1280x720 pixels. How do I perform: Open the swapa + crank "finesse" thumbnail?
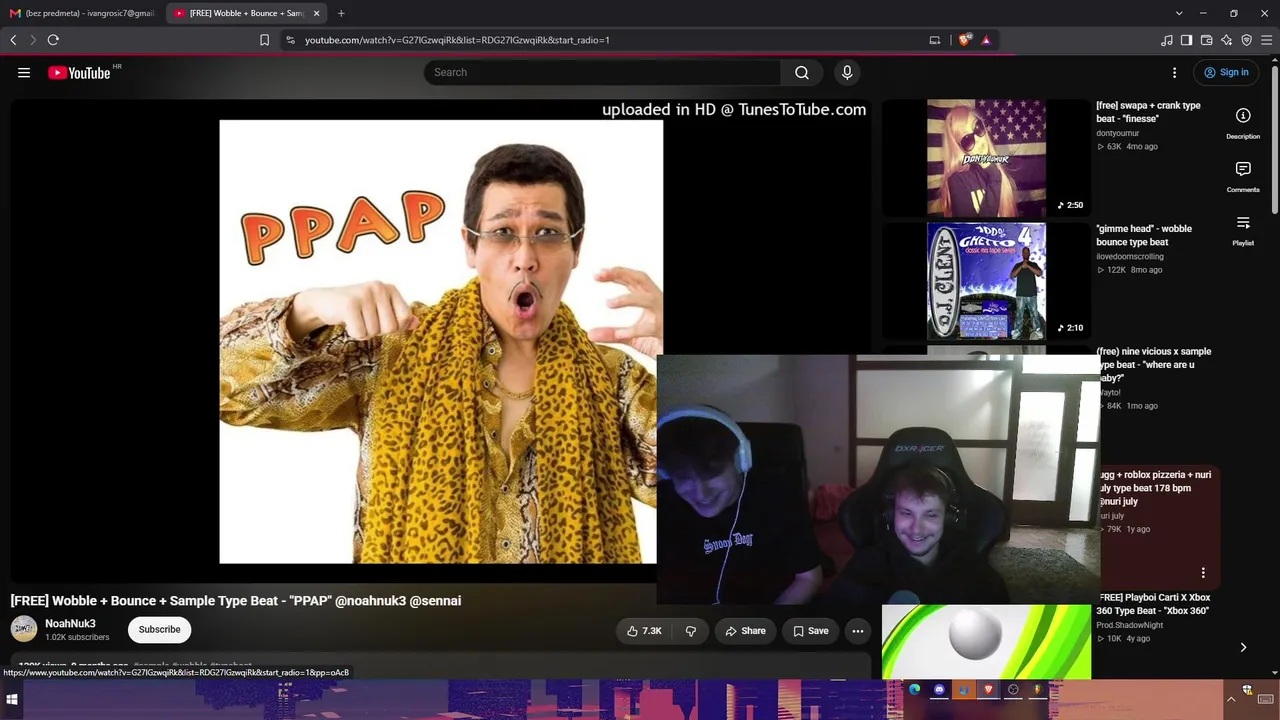pyautogui.click(x=986, y=157)
